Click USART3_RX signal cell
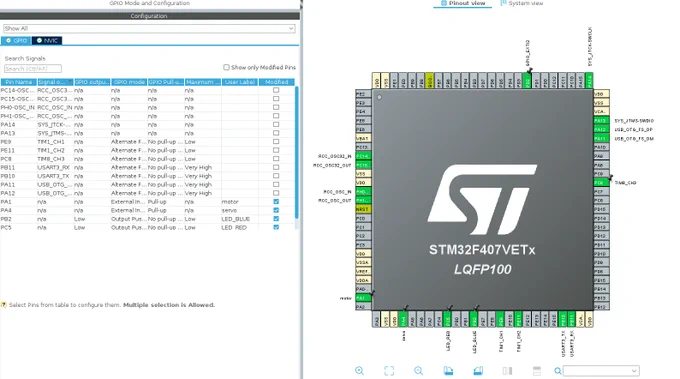 click(x=55, y=167)
